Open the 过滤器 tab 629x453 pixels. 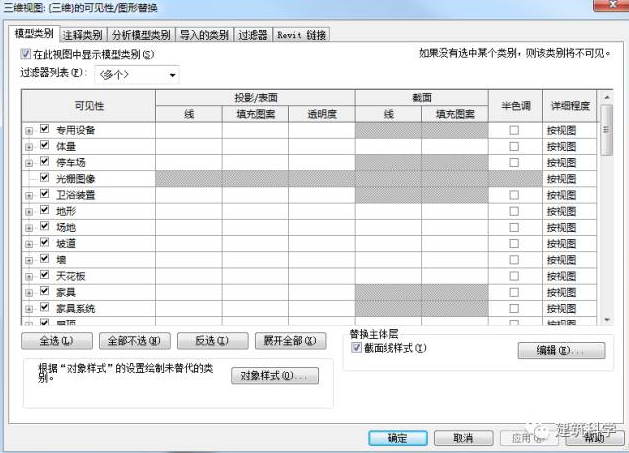coord(253,35)
